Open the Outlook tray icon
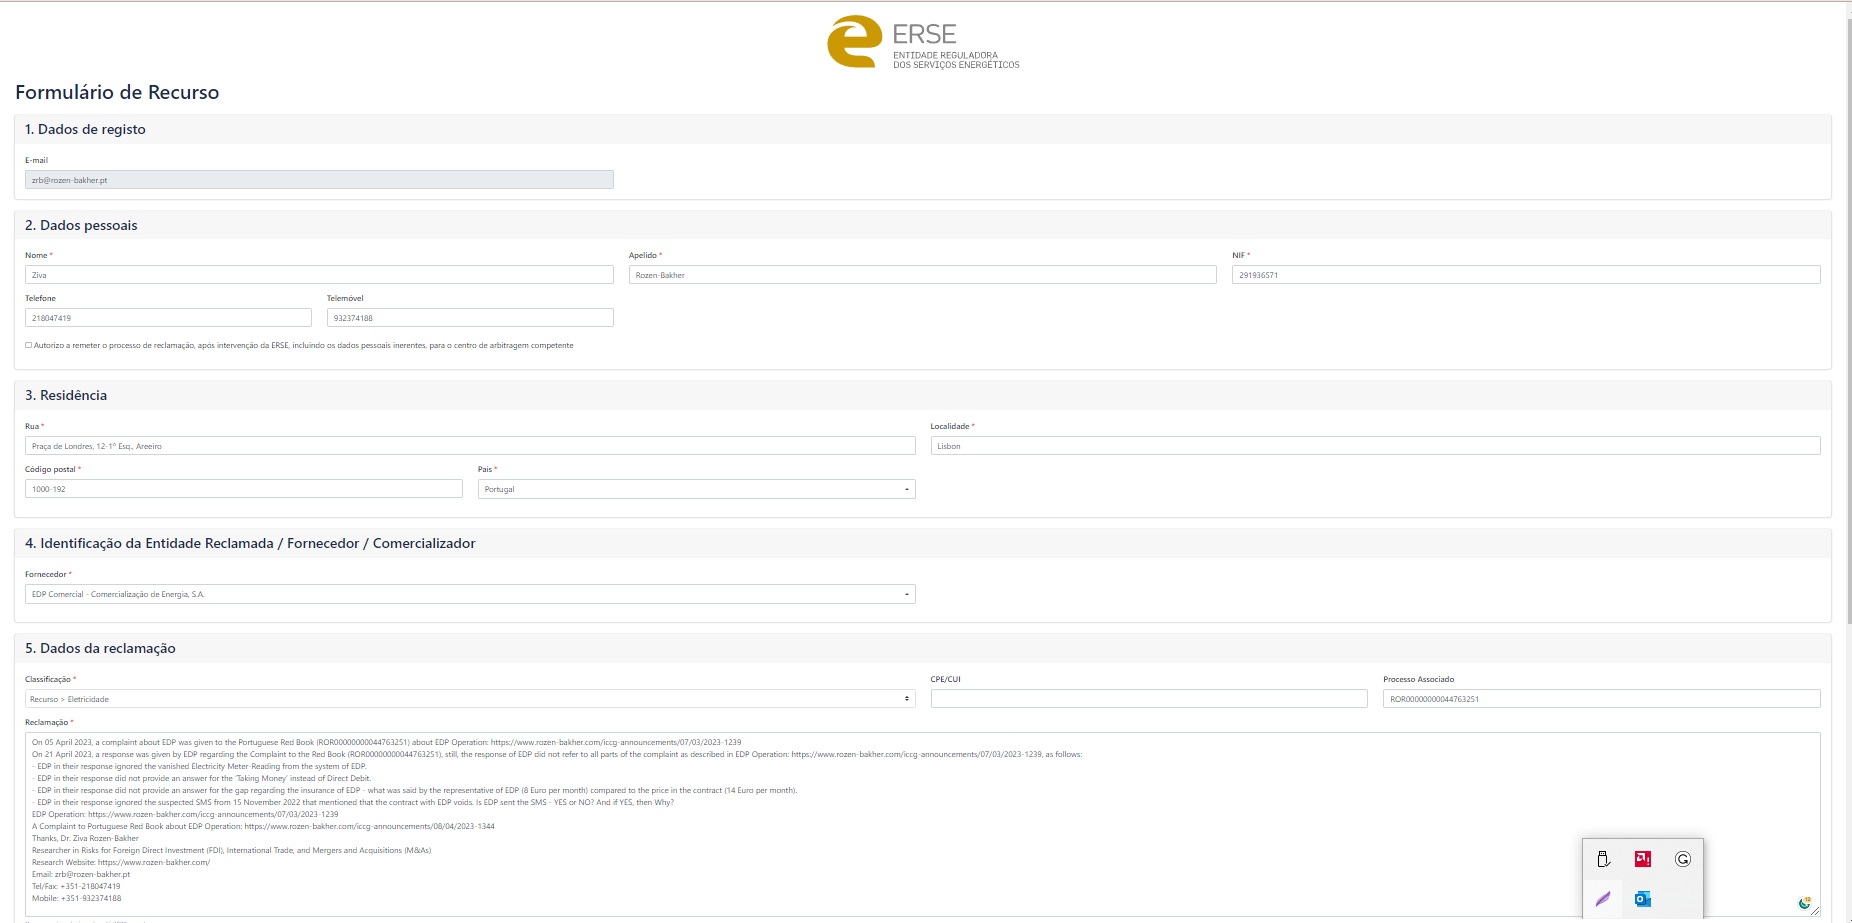This screenshot has width=1852, height=923. 1643,899
